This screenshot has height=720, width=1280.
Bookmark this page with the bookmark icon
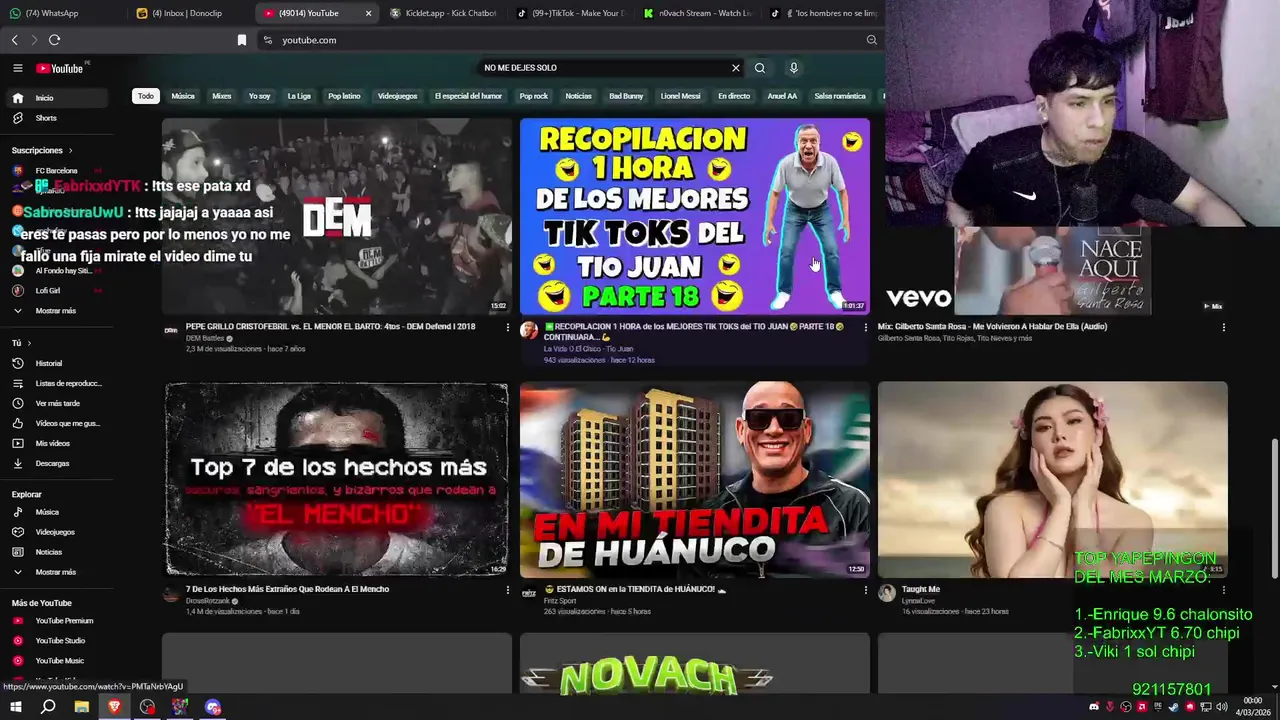(241, 40)
